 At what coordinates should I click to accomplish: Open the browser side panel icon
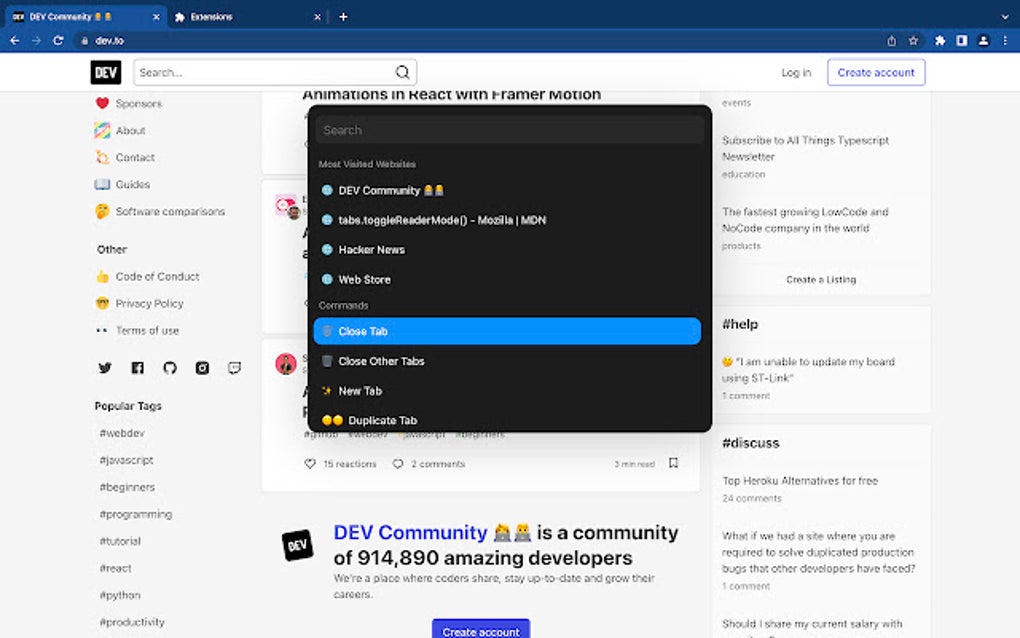point(961,40)
